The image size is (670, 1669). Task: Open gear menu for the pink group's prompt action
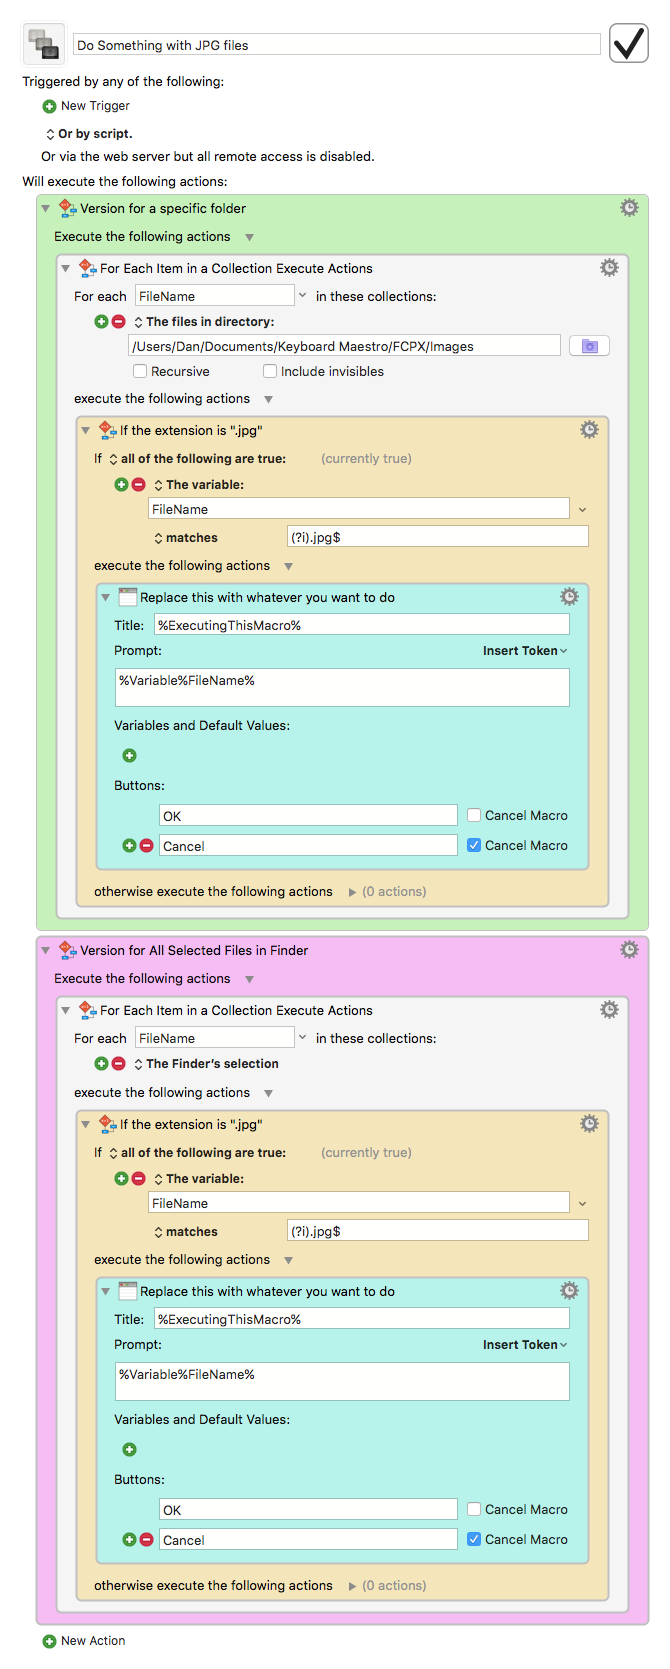pos(569,1291)
